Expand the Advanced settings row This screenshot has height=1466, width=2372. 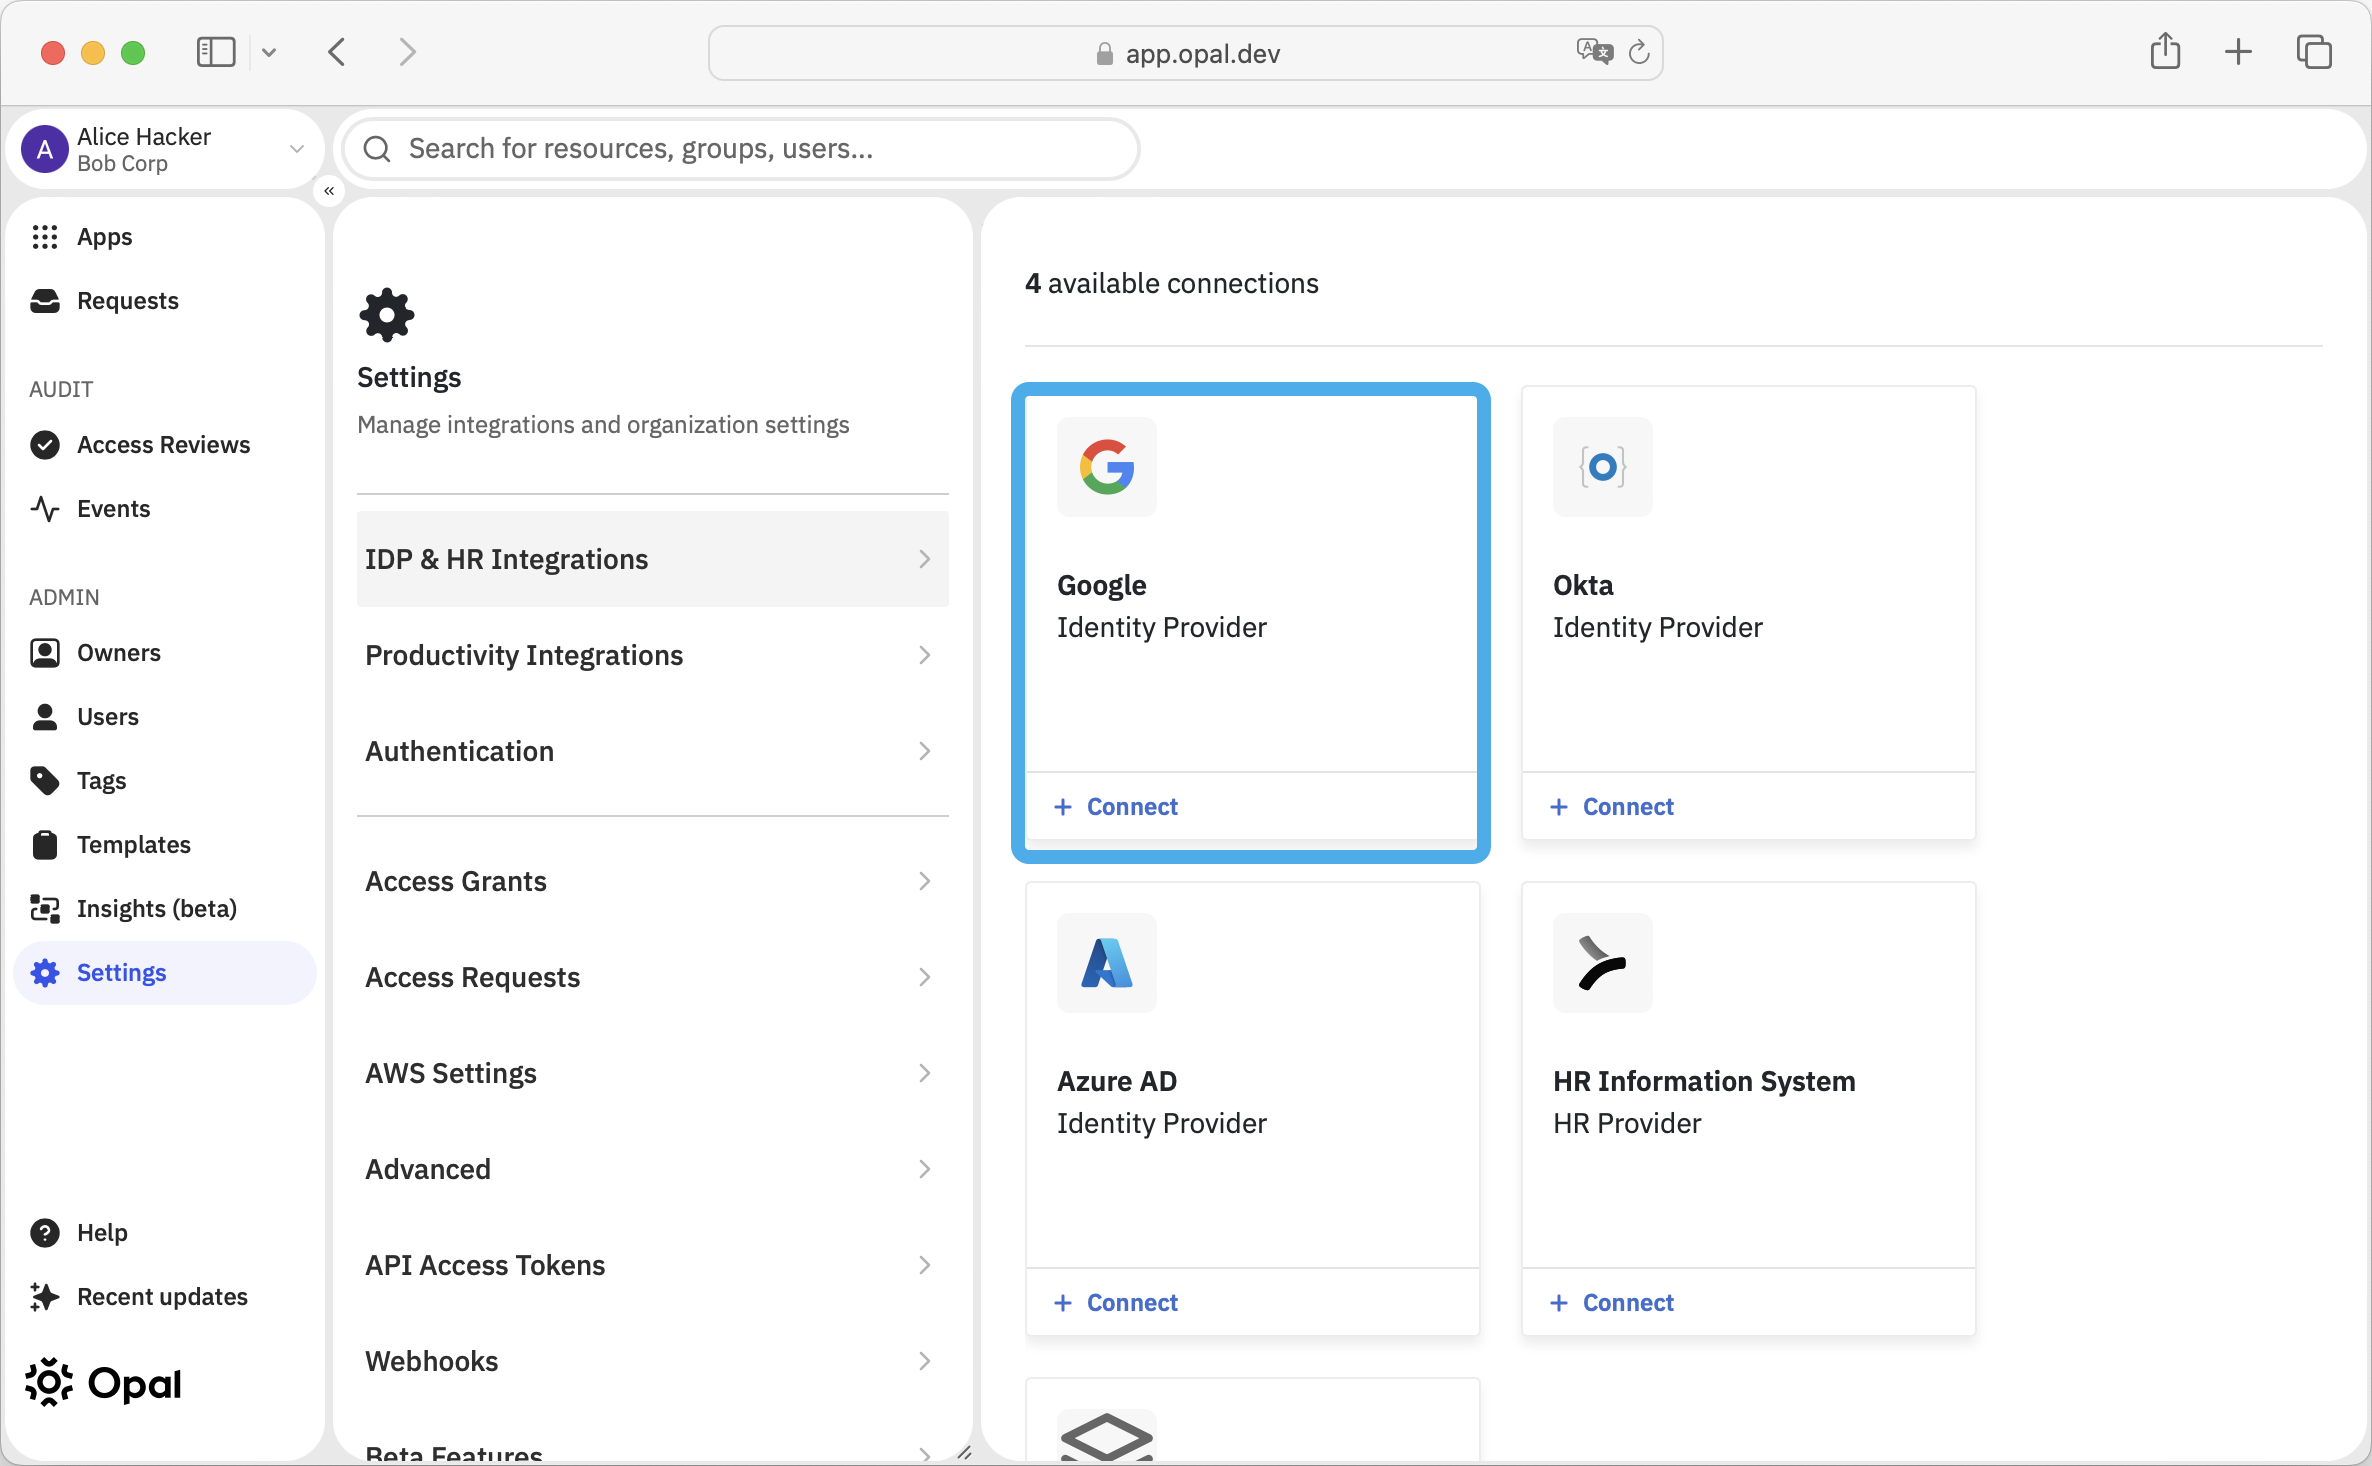(x=653, y=1169)
